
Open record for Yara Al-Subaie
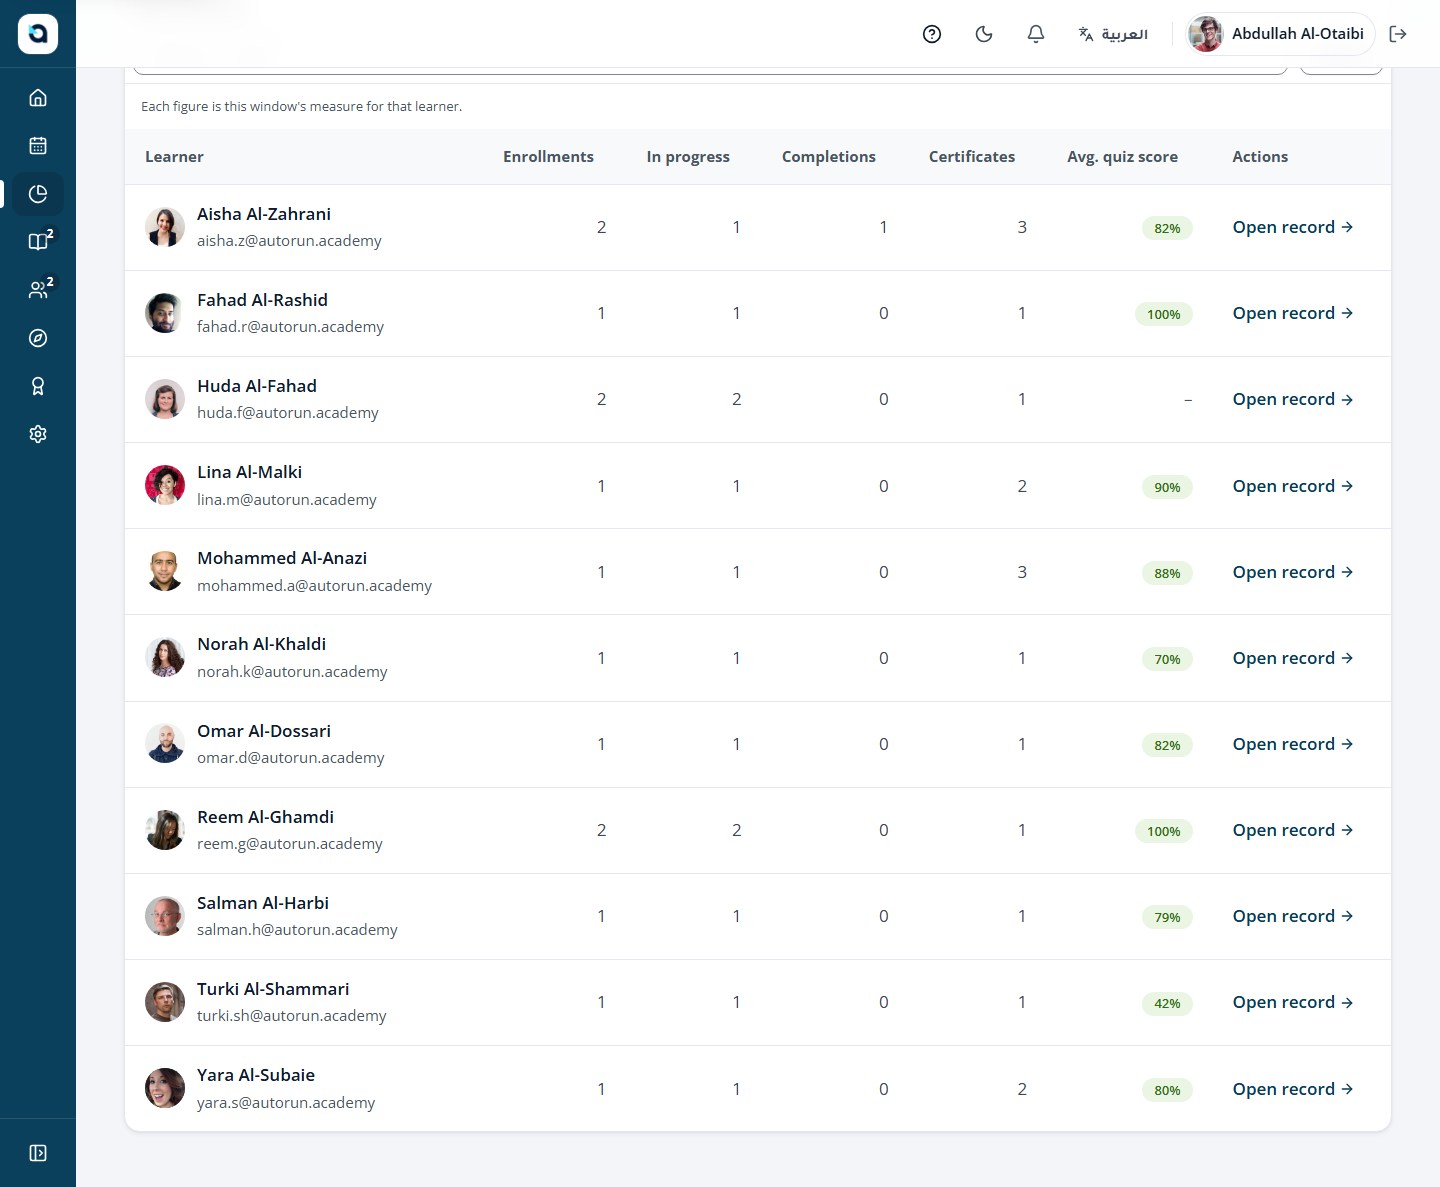(1293, 1089)
